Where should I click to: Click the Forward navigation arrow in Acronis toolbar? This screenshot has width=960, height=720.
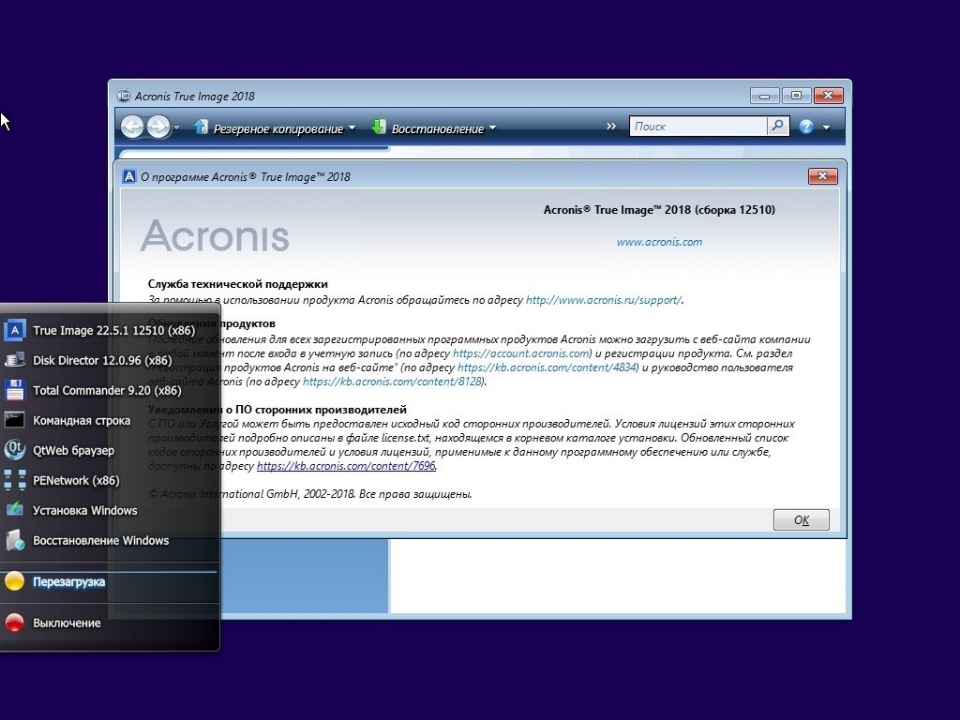[x=159, y=127]
